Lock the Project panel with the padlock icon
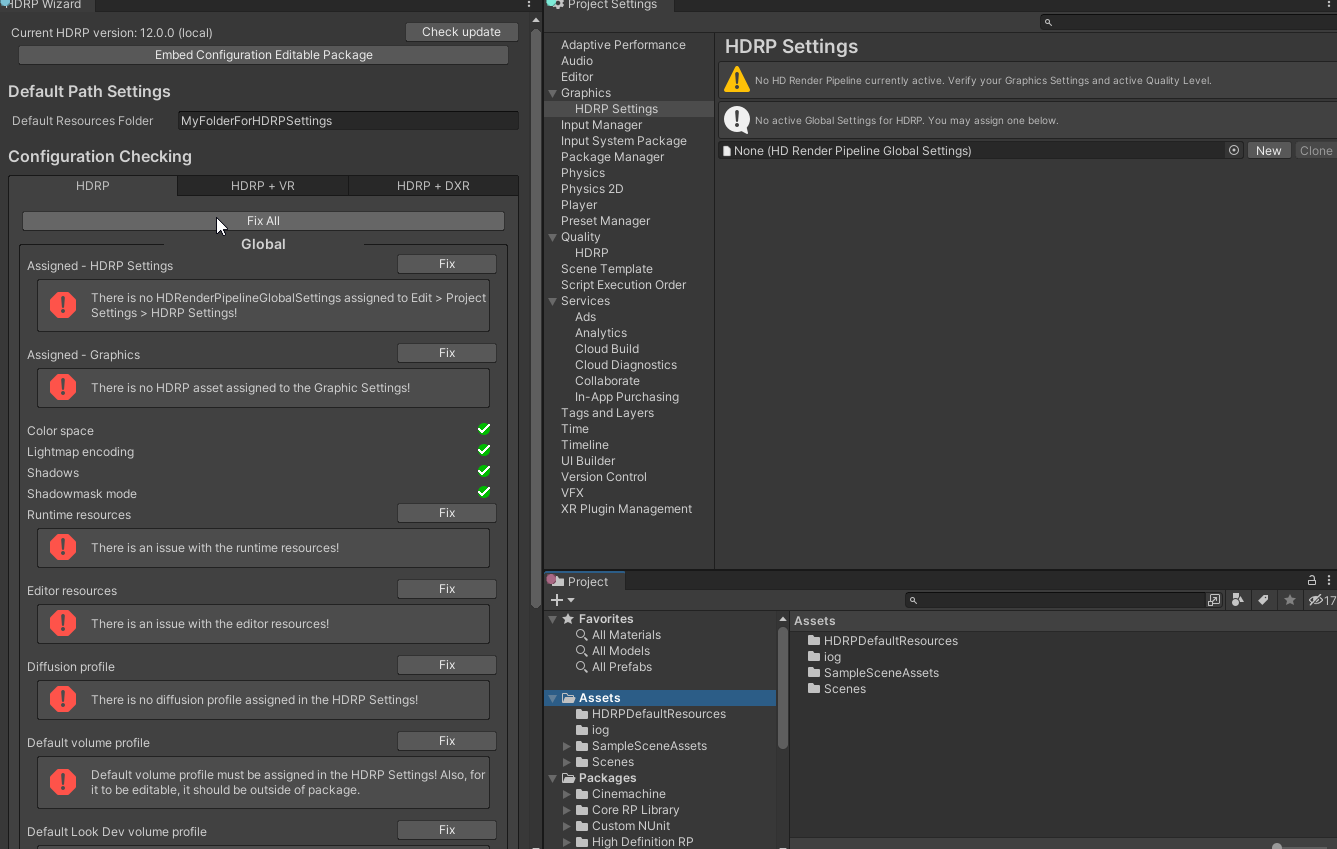1337x849 pixels. coord(1311,580)
